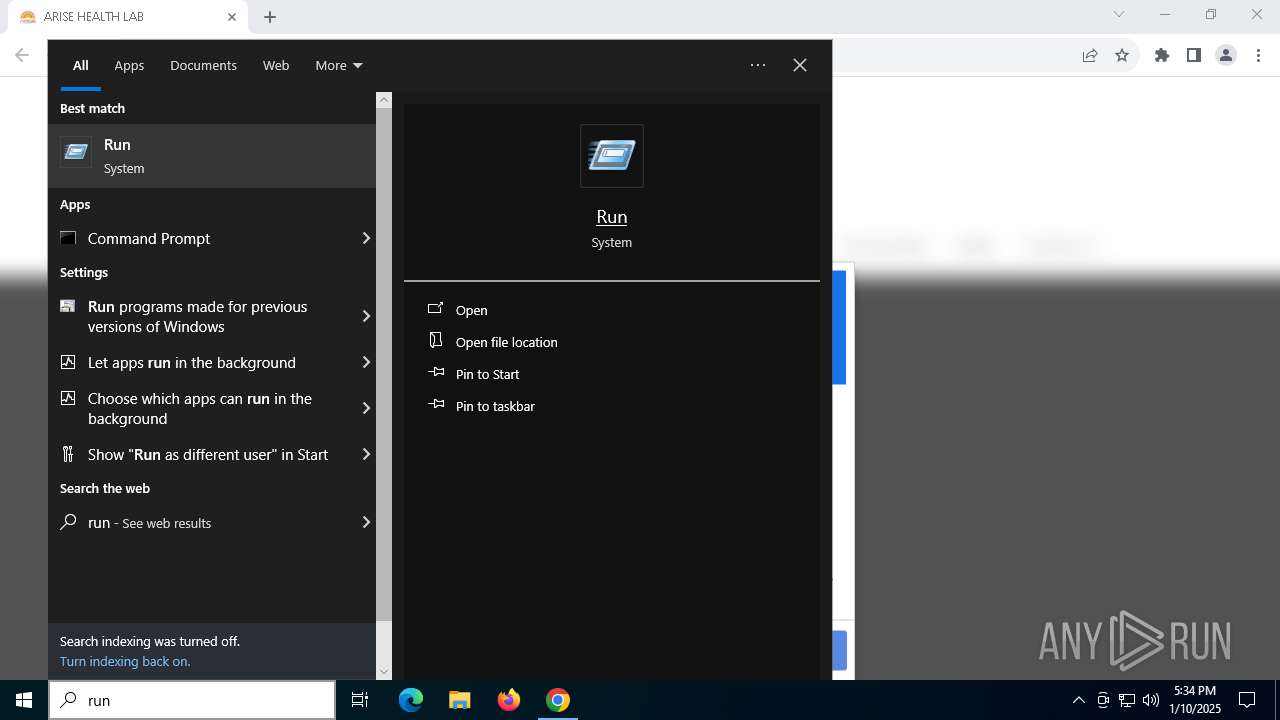
Task: Click results list scrollbar up arrow
Action: pos(384,100)
